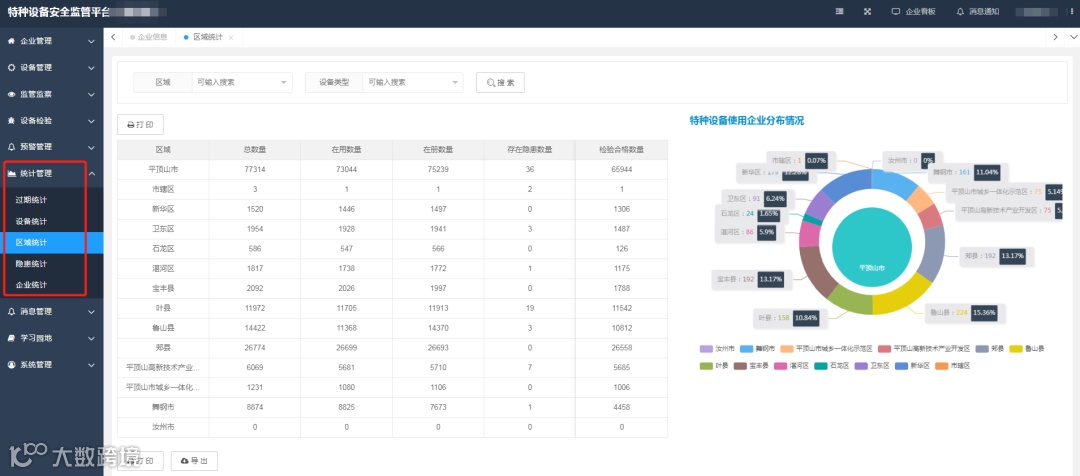Click cell 14422 in 鲁山县 row
This screenshot has height=476, width=1080.
coord(255,328)
